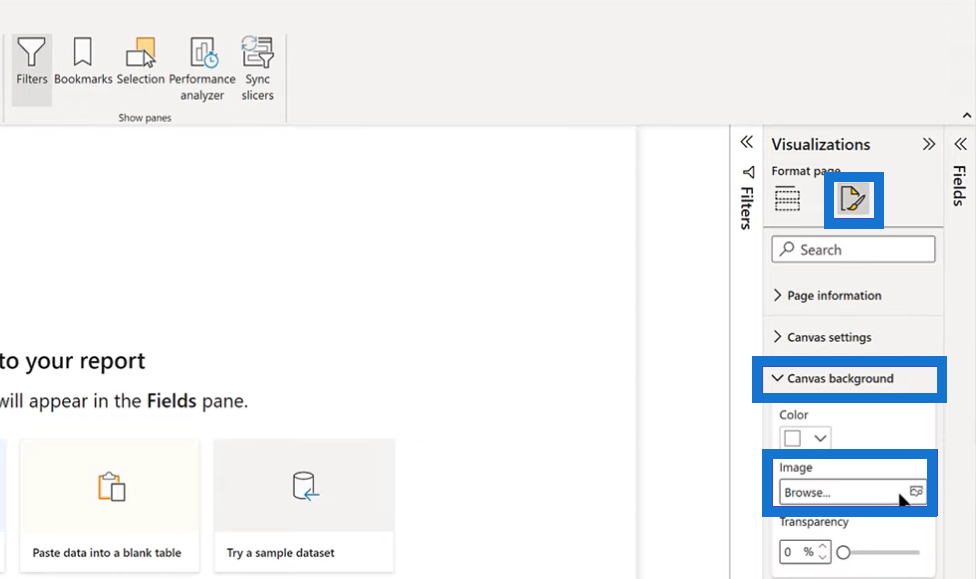Click the clipboard paste data icon

(111, 486)
